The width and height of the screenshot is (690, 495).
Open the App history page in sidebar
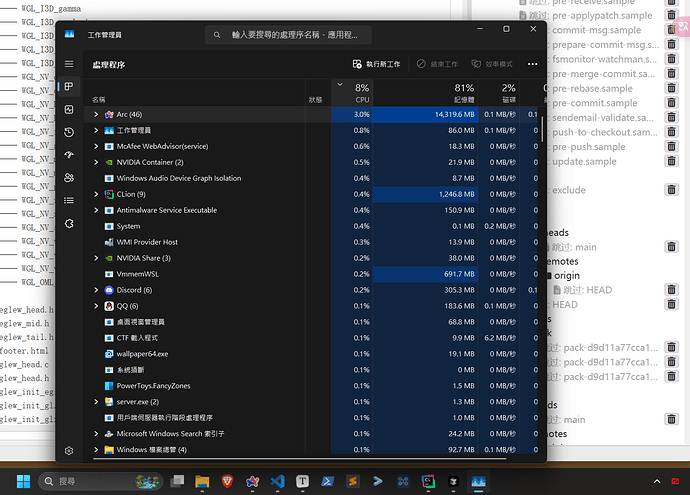69,132
